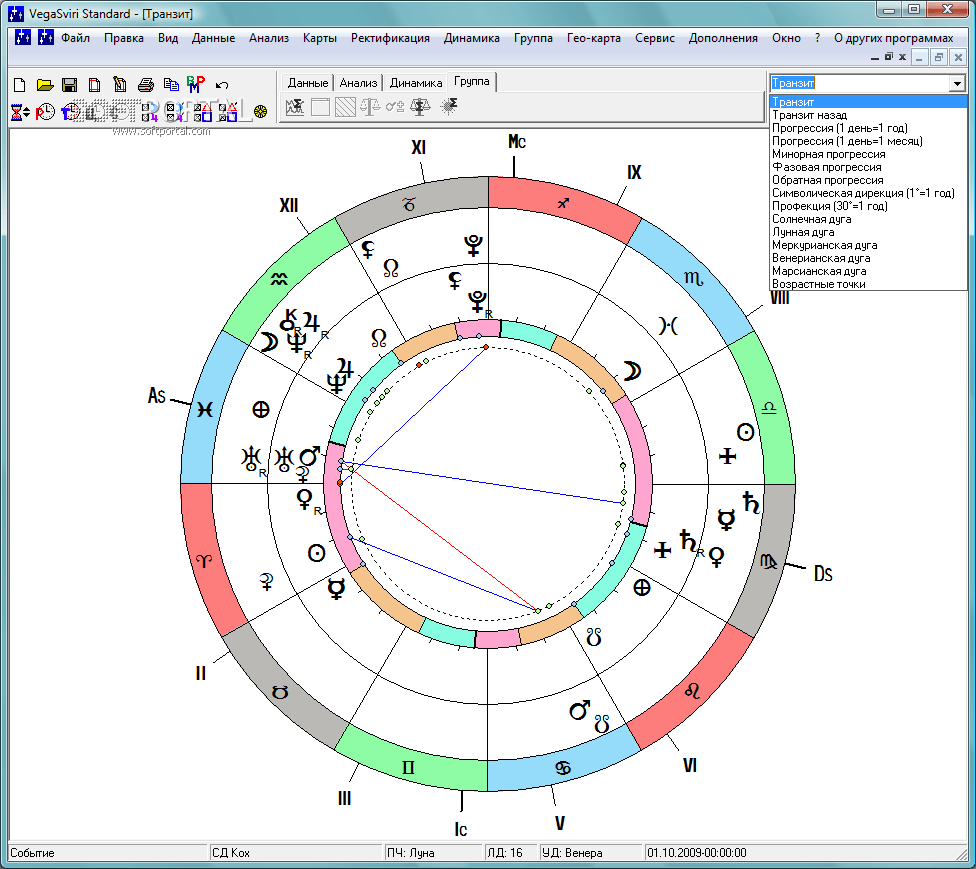
Task: Click the red document icon
Action: [x=95, y=85]
